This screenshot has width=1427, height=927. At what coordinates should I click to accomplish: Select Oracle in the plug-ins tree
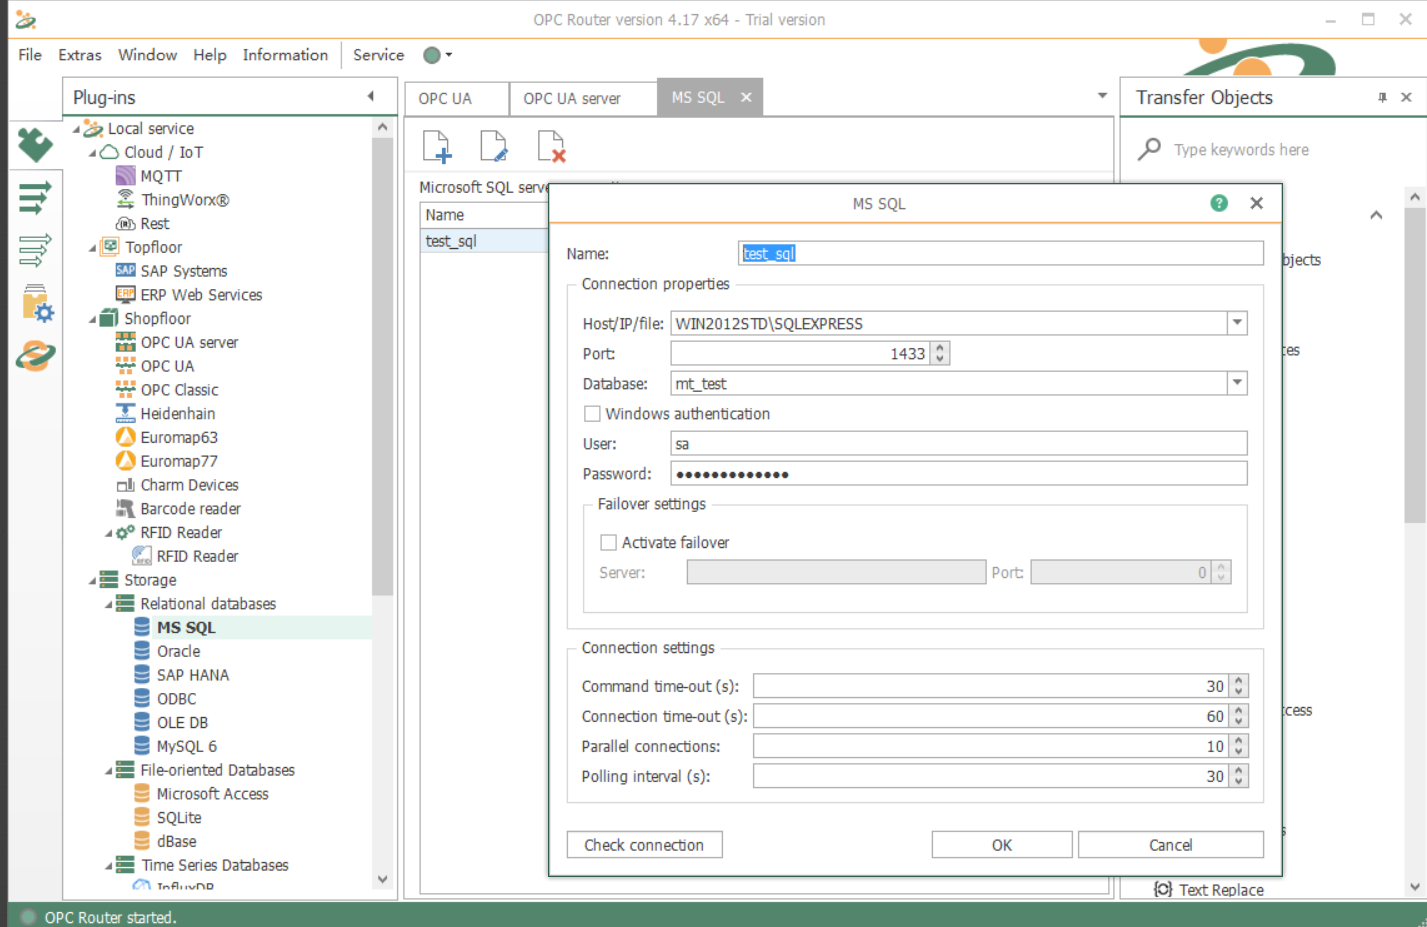(178, 651)
